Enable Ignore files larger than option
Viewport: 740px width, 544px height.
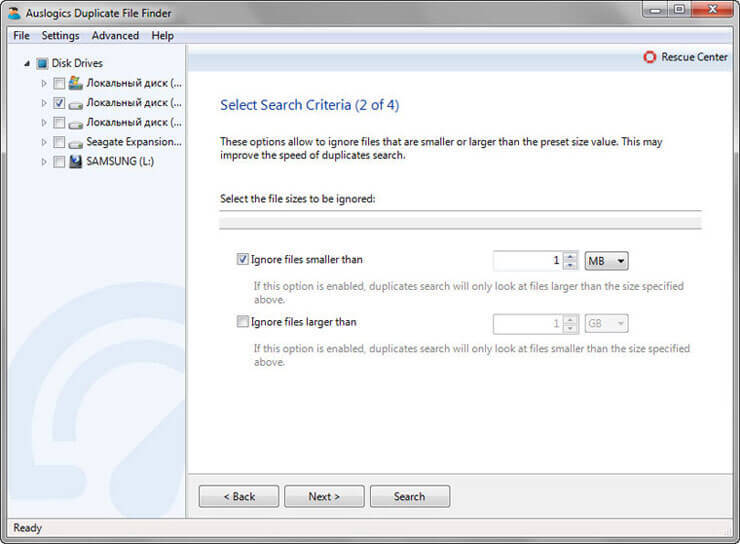tap(242, 322)
